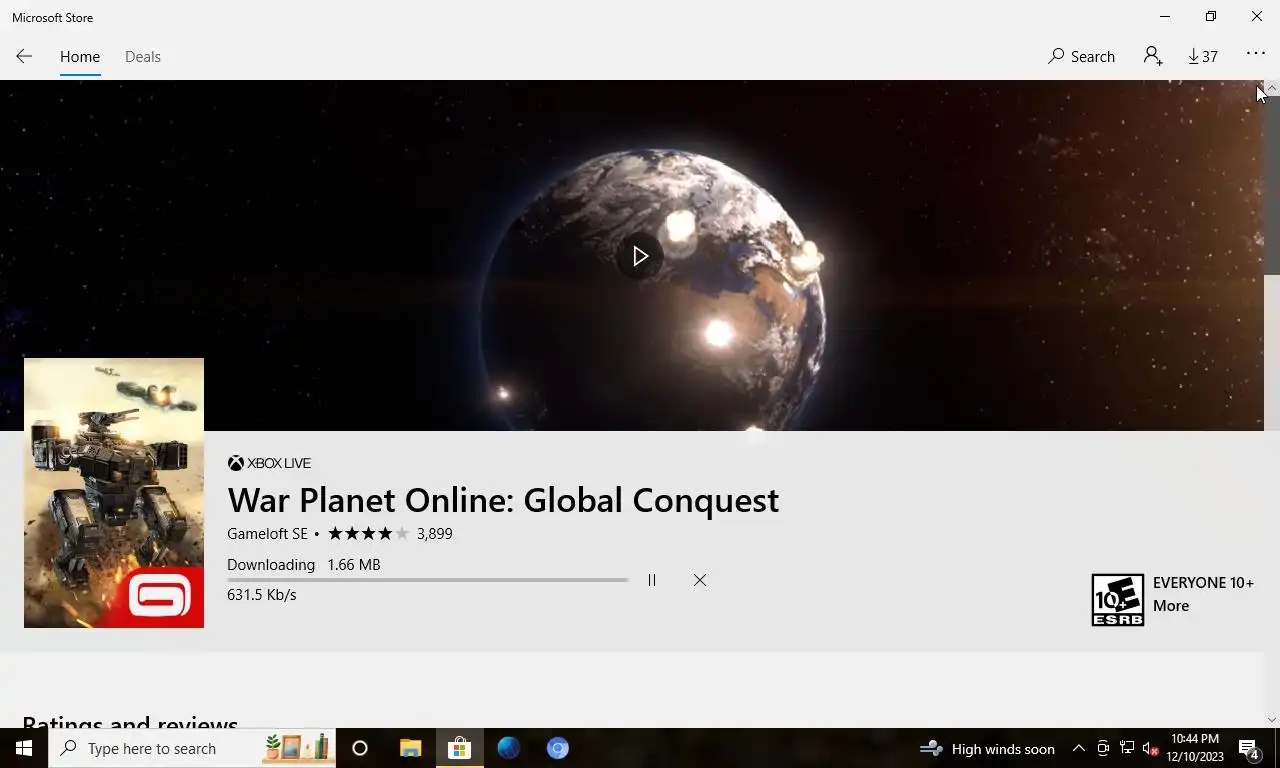Click the star rating
Viewport: 1280px width, 768px height.
pyautogui.click(x=368, y=534)
